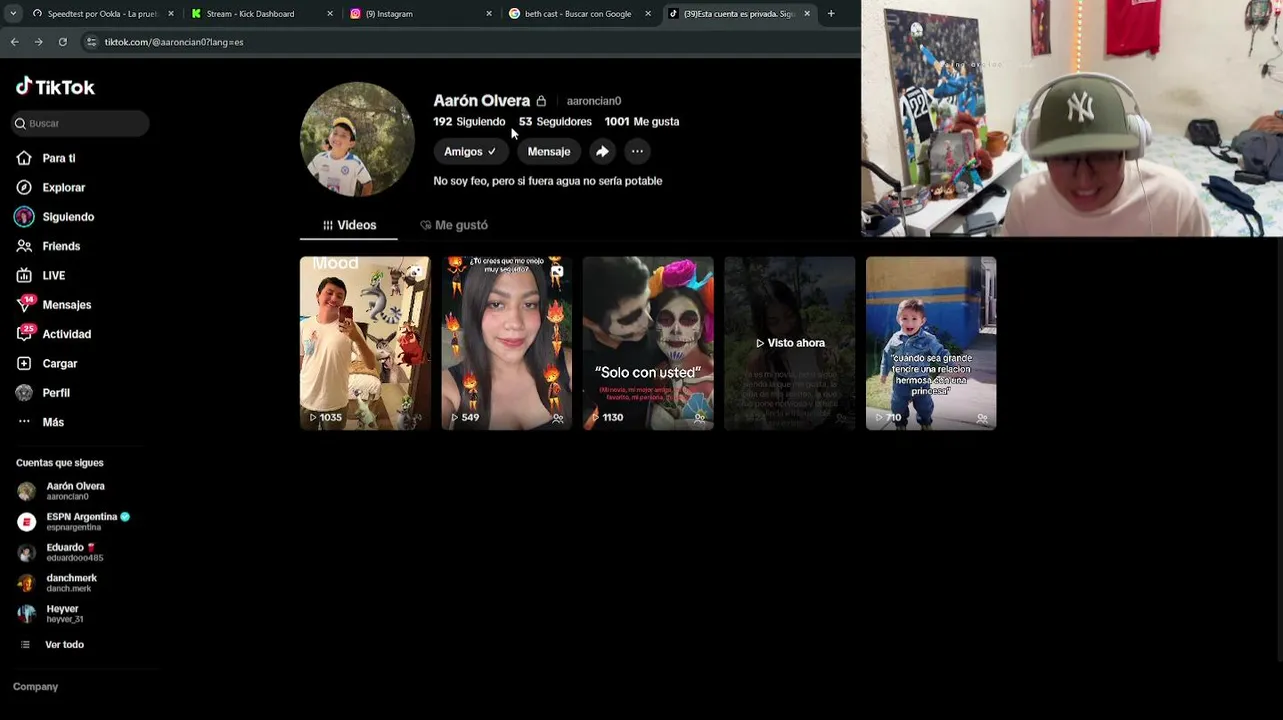Send a message with Mensaje button
Viewport: 1283px width, 720px height.
point(549,151)
